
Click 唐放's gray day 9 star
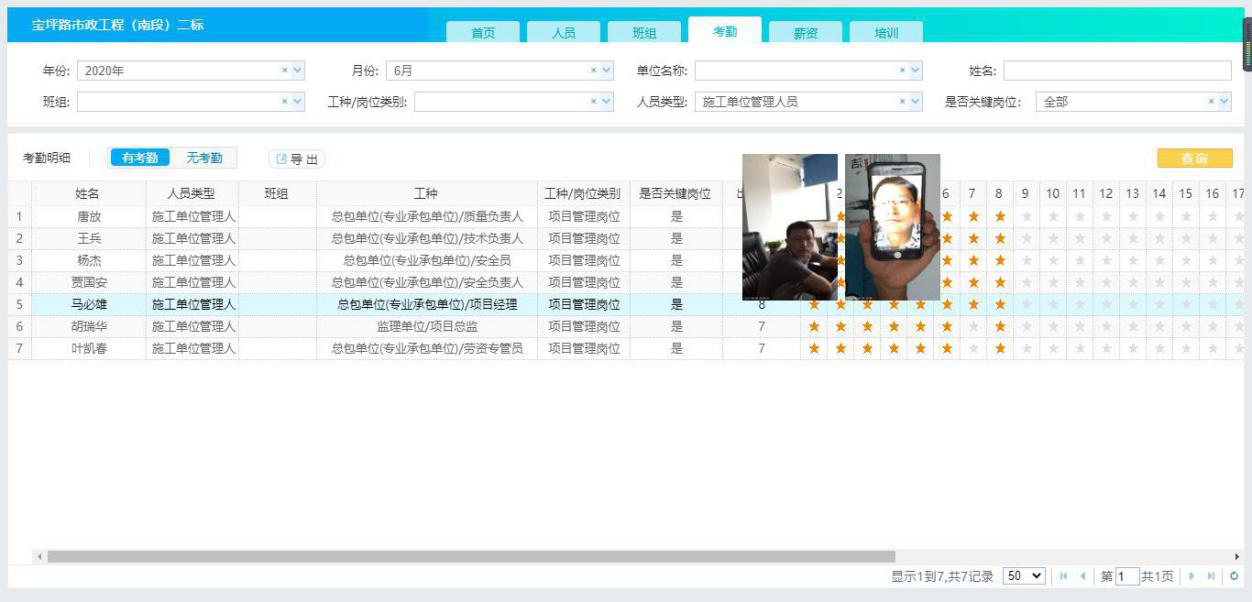click(x=1026, y=216)
